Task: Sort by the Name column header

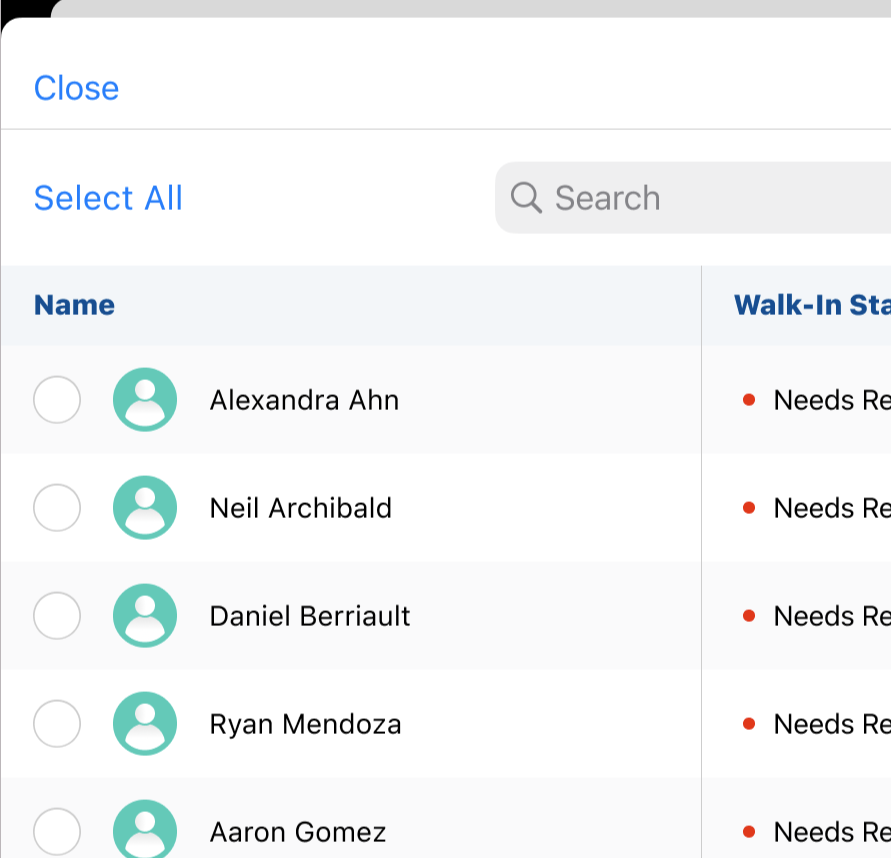Action: coord(75,305)
